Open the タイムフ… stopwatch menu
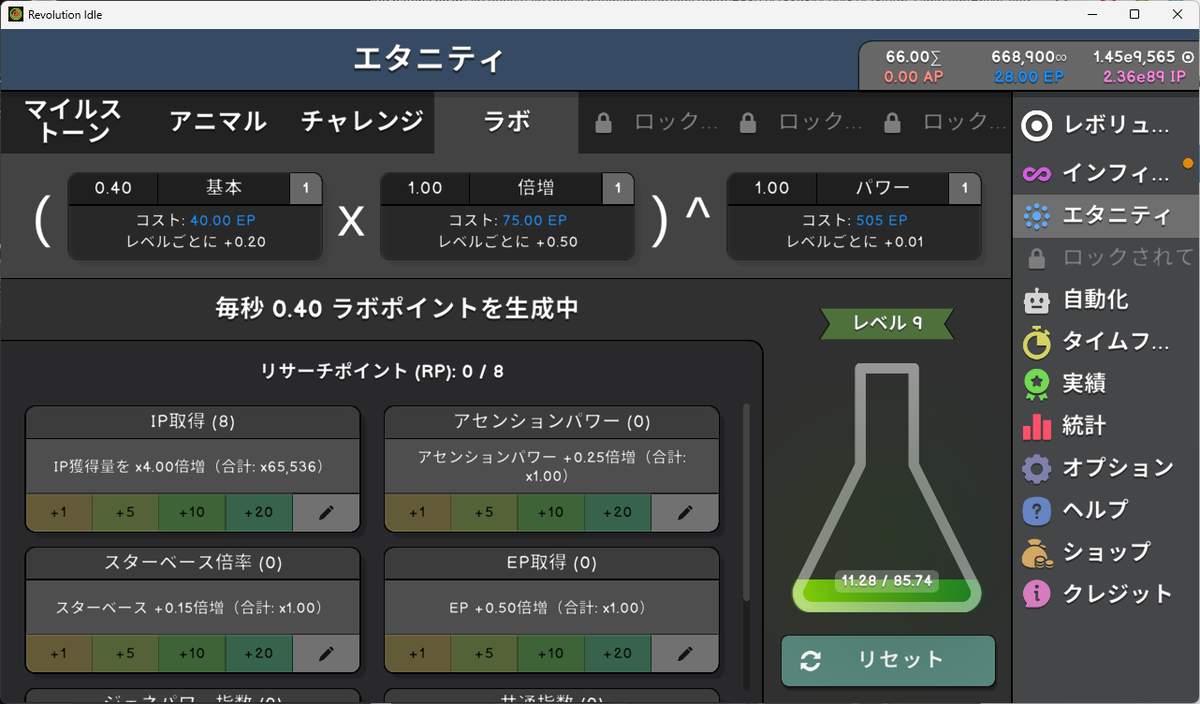 coord(1105,342)
